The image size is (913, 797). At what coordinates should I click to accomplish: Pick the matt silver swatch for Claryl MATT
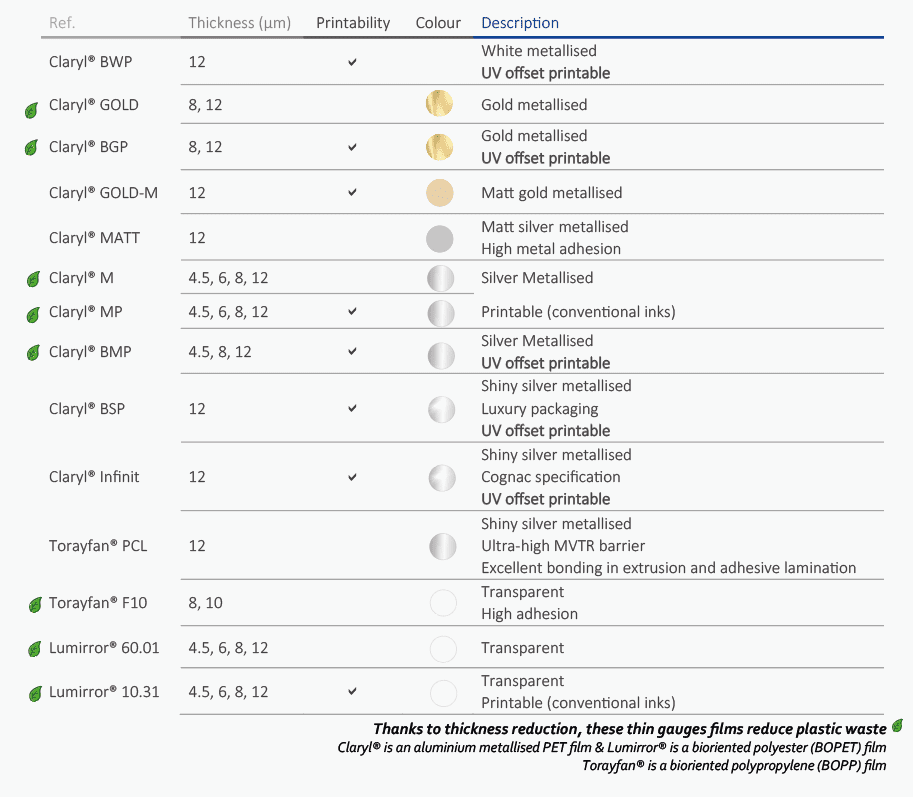tap(440, 239)
